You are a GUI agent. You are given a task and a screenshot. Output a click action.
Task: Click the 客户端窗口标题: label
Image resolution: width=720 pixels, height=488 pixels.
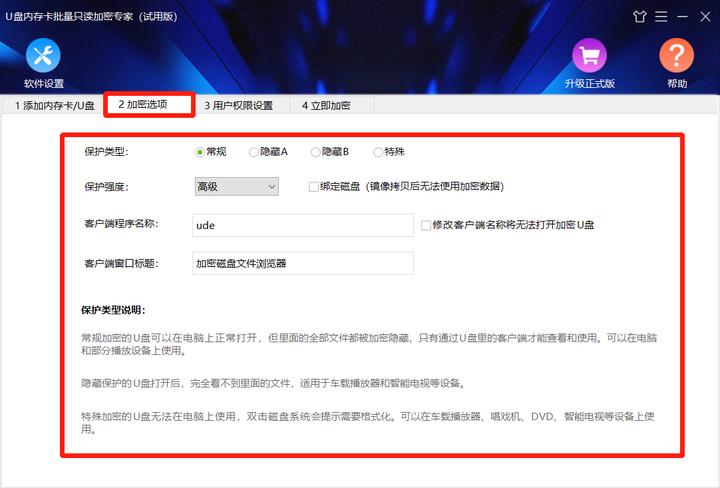121,264
